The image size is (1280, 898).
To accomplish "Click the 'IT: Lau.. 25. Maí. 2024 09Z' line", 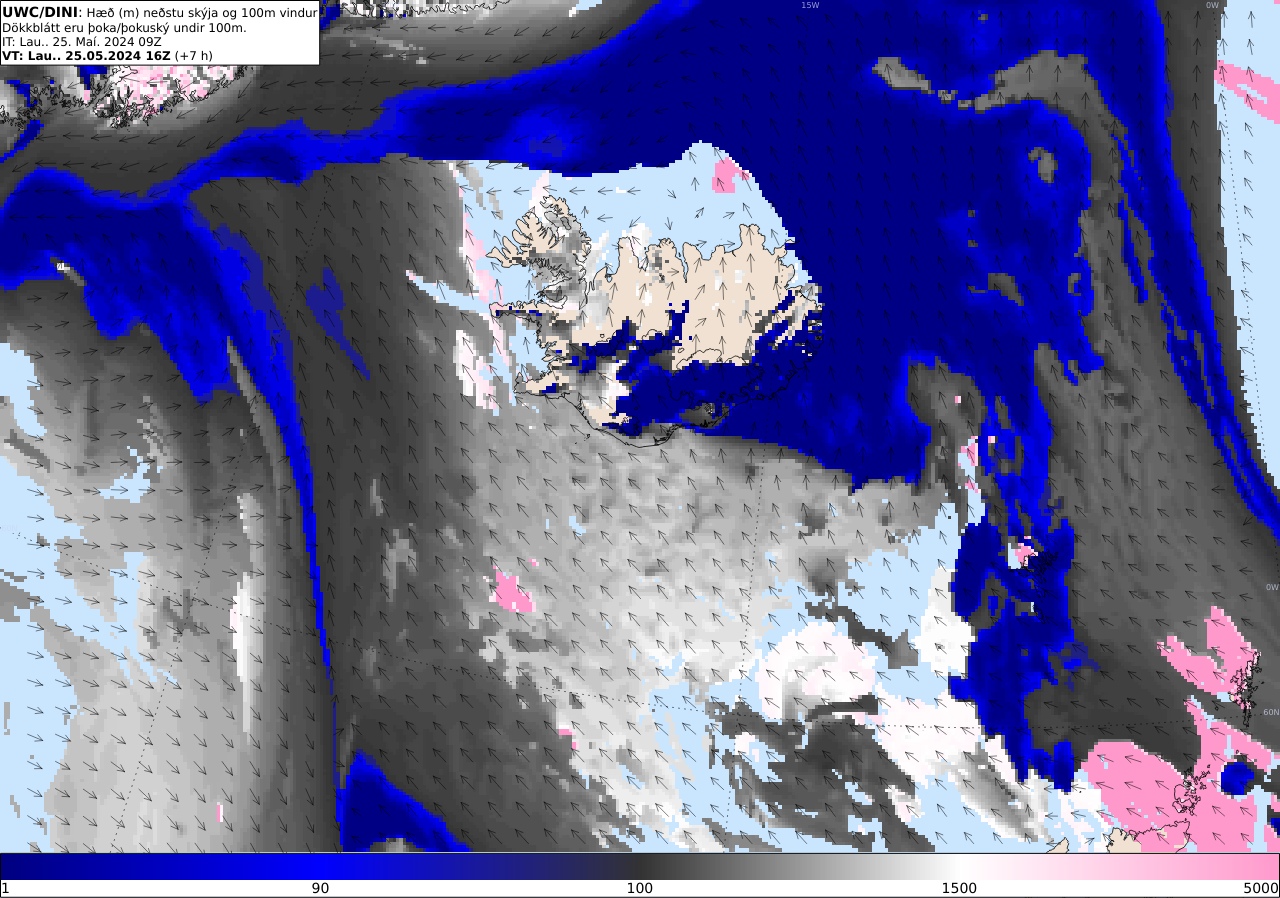I will [82, 41].
